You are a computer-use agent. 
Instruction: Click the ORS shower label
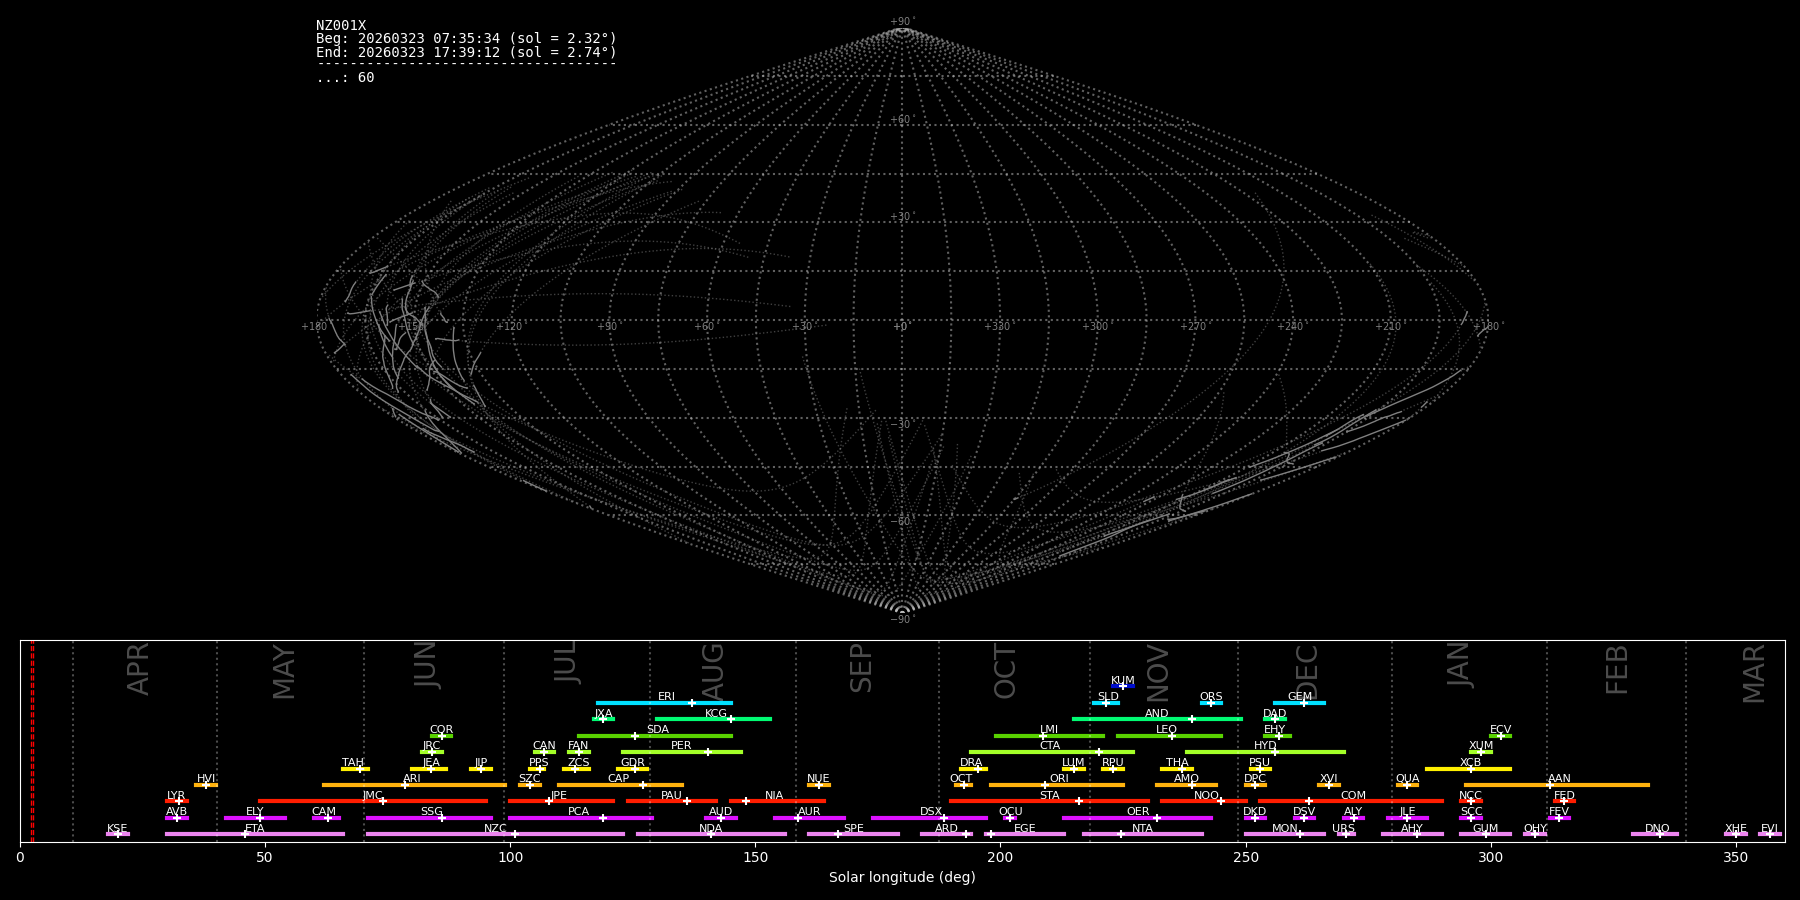1211,697
